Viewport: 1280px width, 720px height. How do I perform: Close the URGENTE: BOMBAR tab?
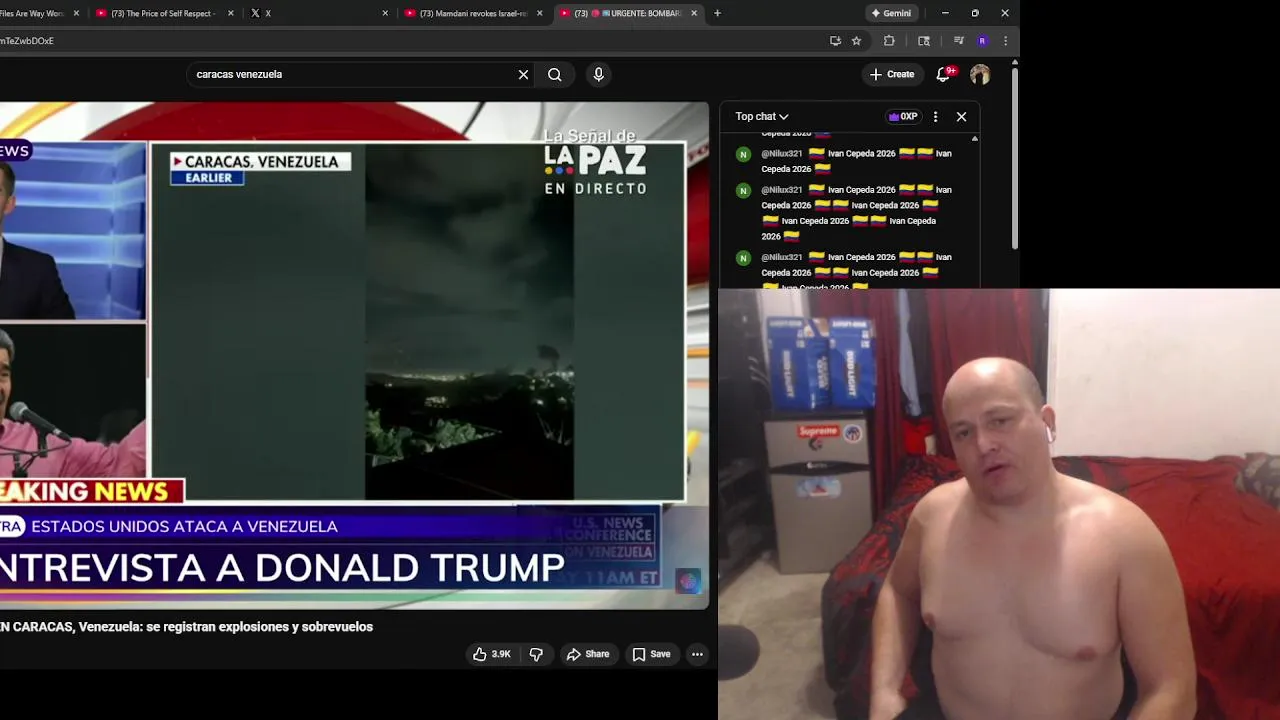coord(694,13)
